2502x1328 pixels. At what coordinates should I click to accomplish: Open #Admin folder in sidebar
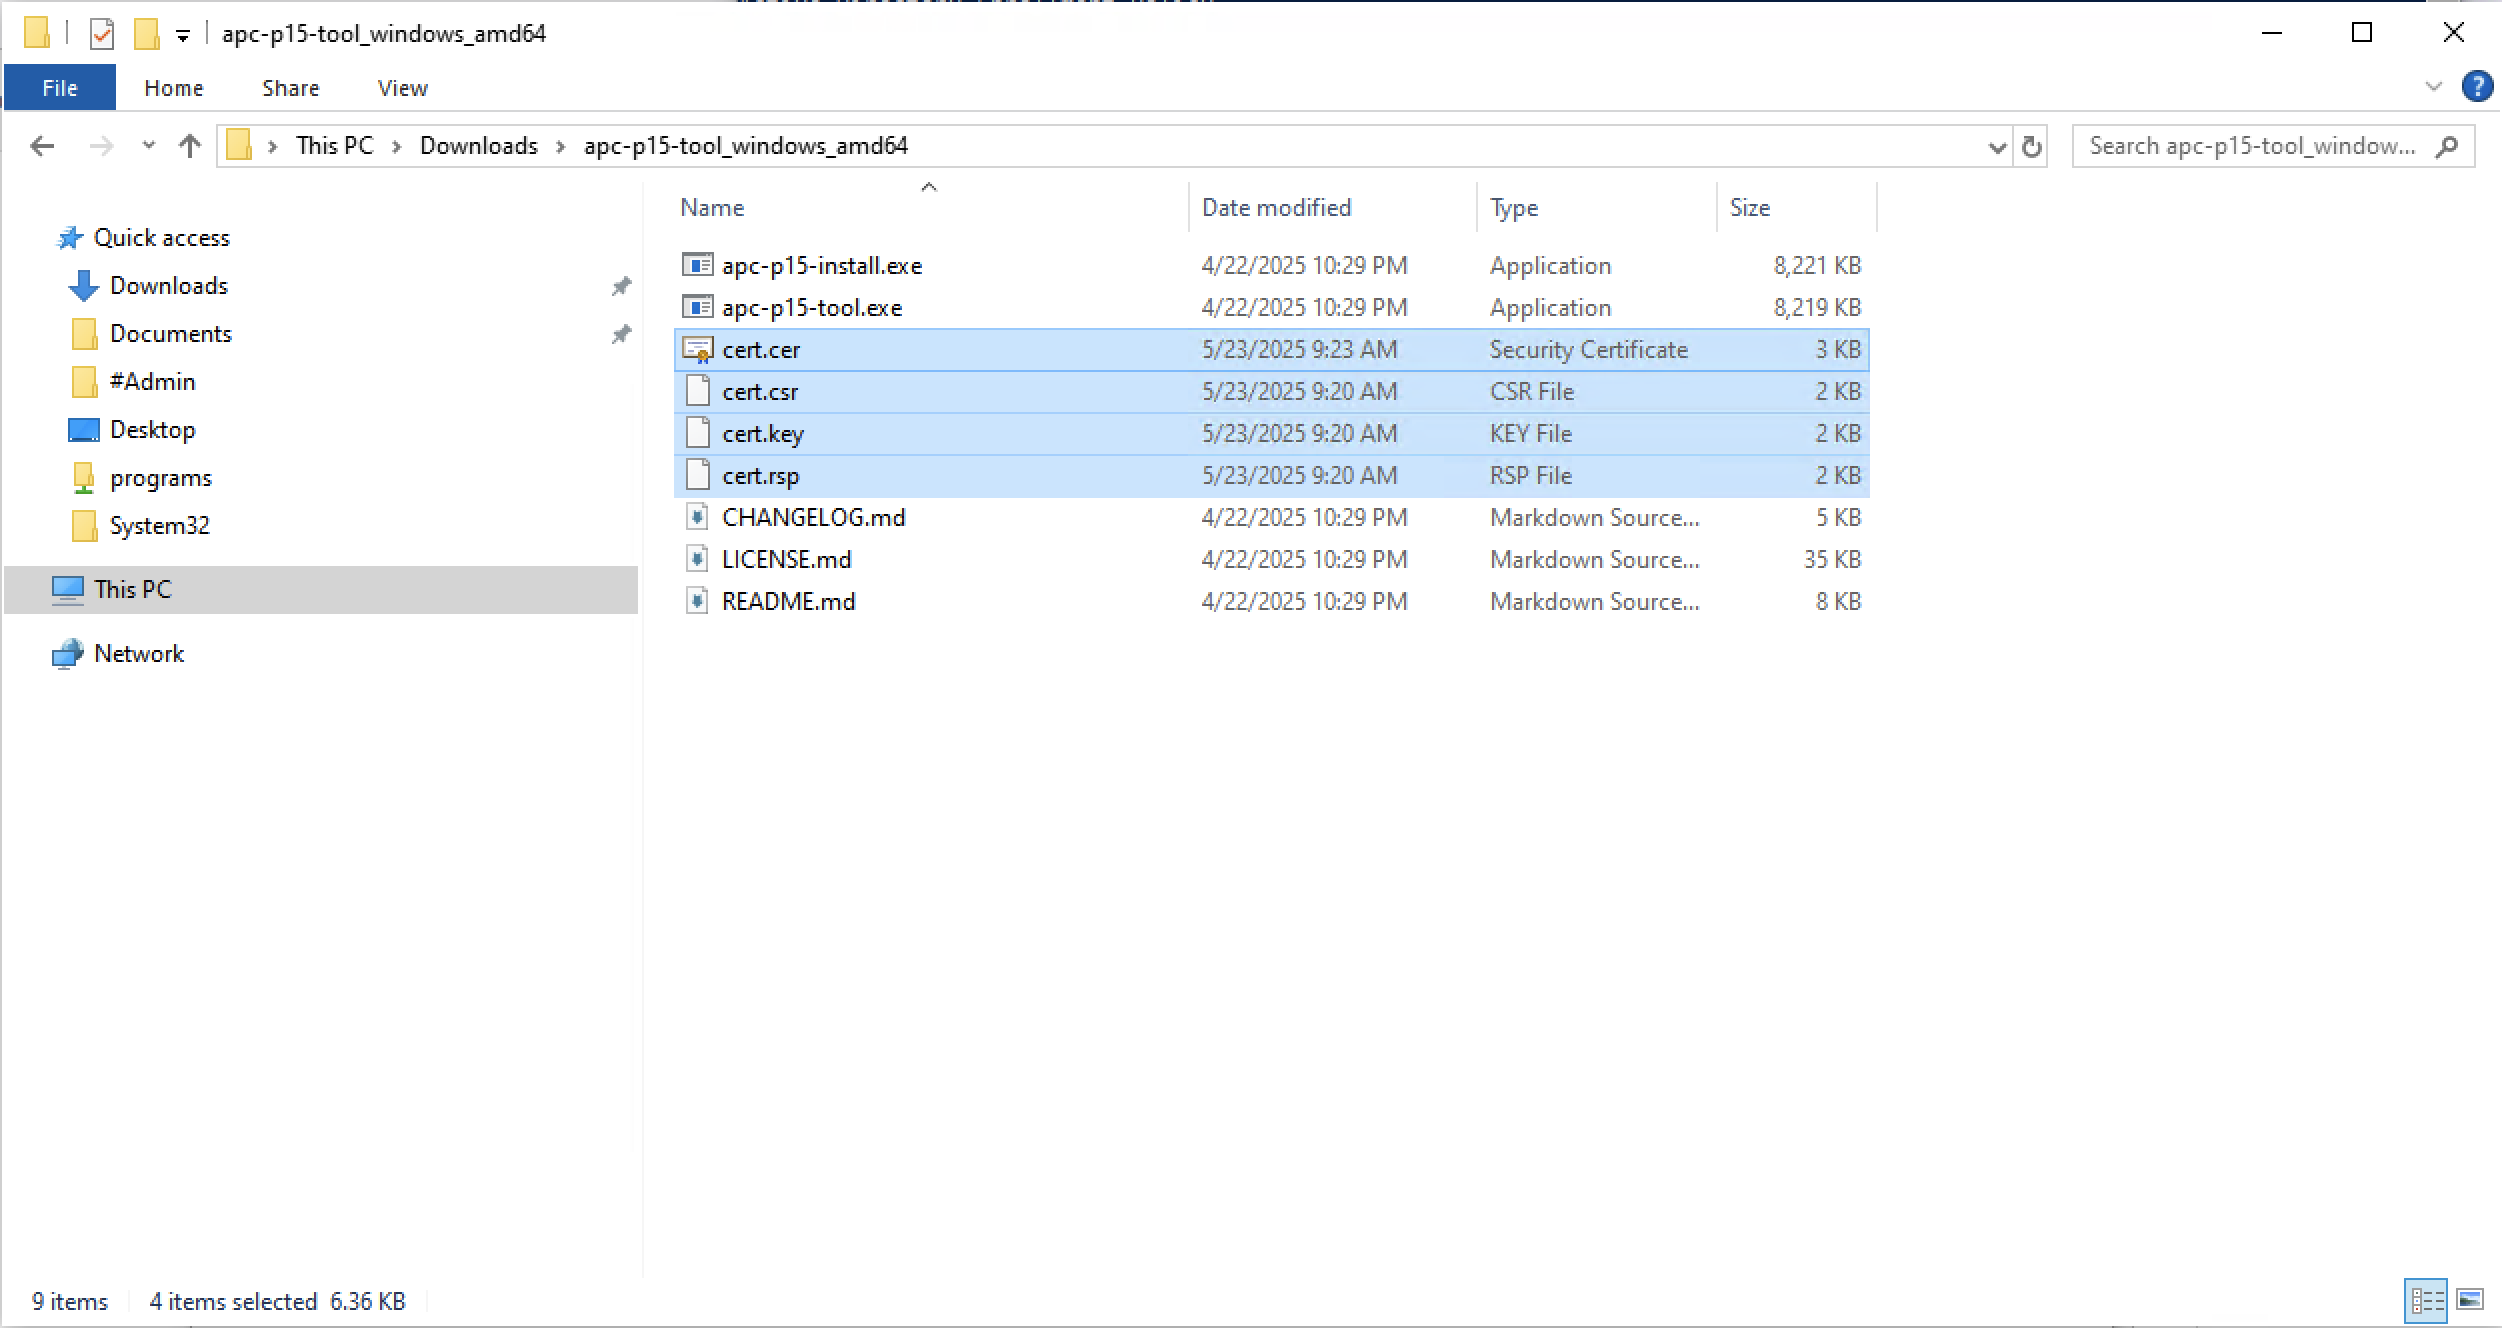tap(152, 382)
